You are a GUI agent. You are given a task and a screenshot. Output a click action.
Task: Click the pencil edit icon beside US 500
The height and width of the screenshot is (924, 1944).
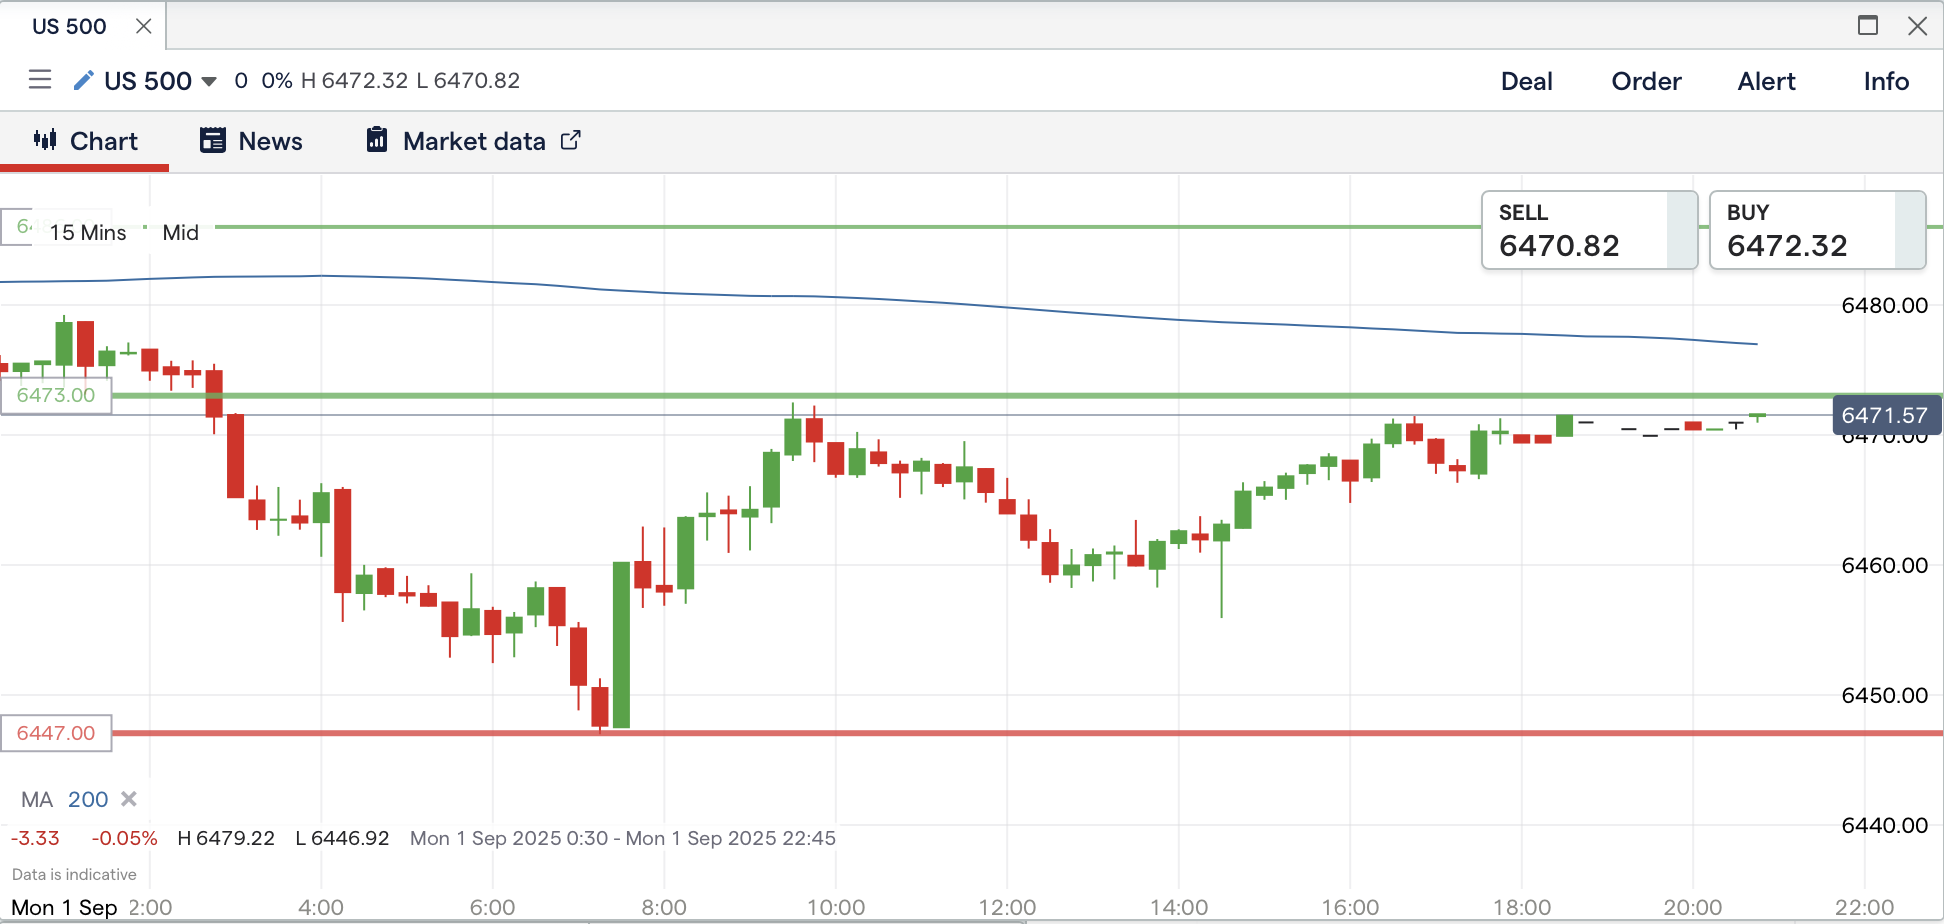[84, 80]
